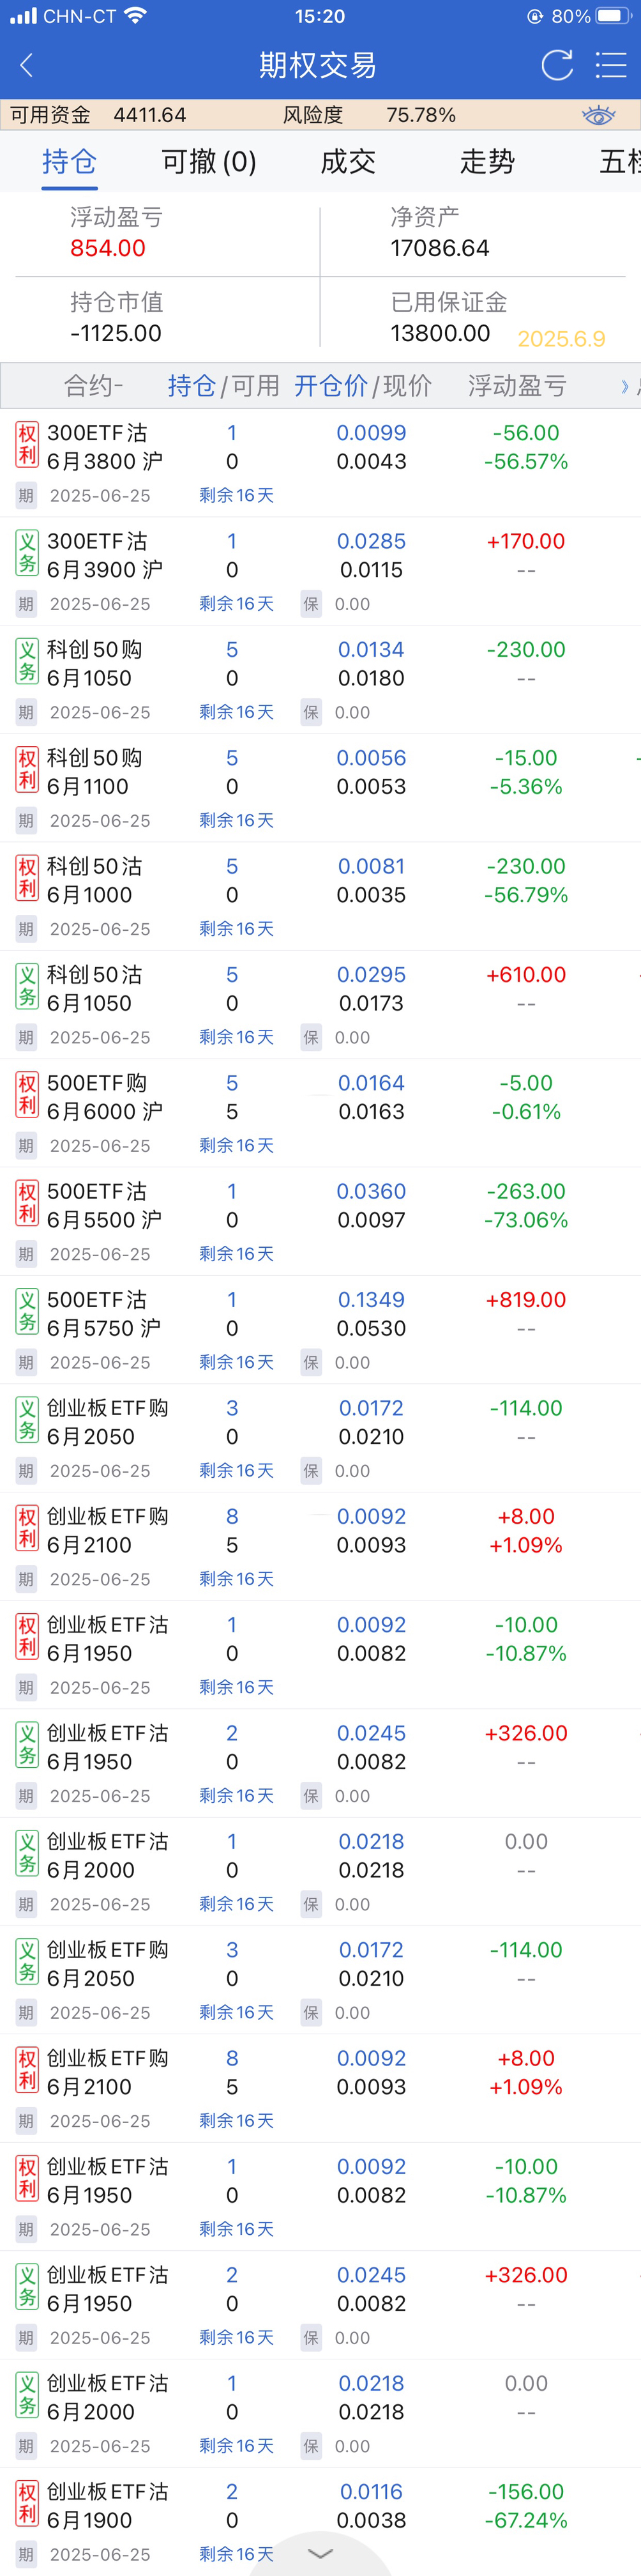This screenshot has width=641, height=2576.
Task: Open the list menu icon top right
Action: [x=610, y=66]
